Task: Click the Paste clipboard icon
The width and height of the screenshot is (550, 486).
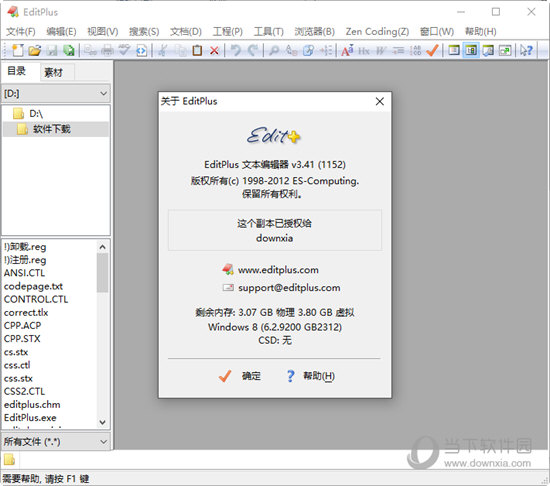Action: click(197, 50)
